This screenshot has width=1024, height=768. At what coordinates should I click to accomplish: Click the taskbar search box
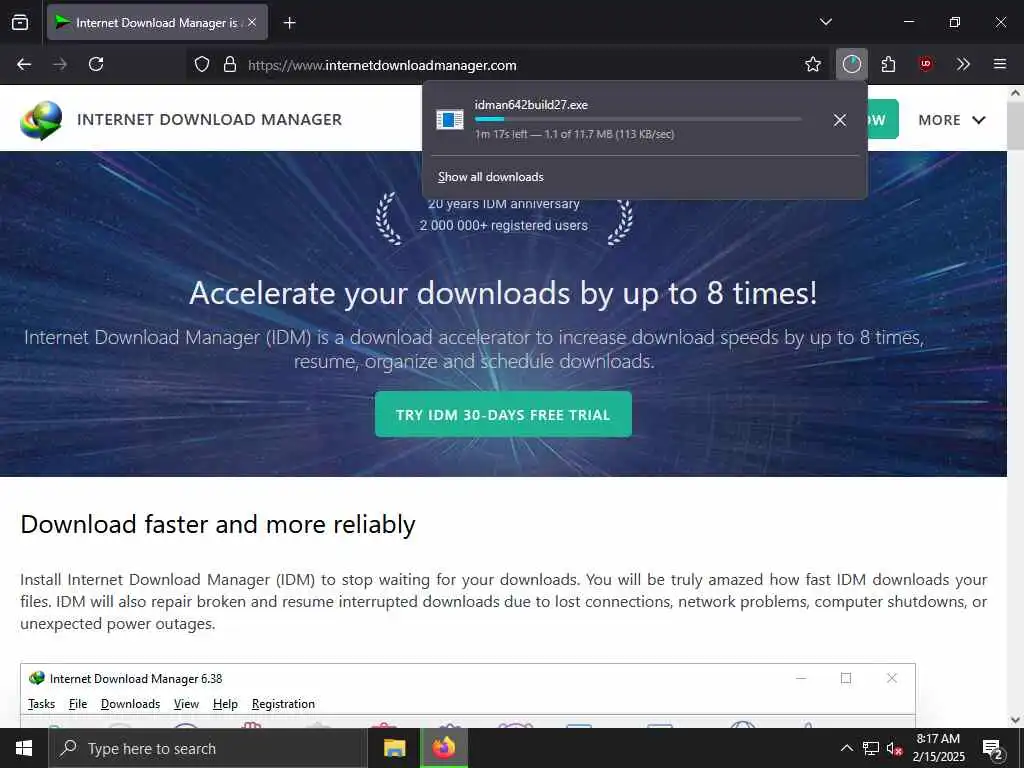click(x=208, y=748)
